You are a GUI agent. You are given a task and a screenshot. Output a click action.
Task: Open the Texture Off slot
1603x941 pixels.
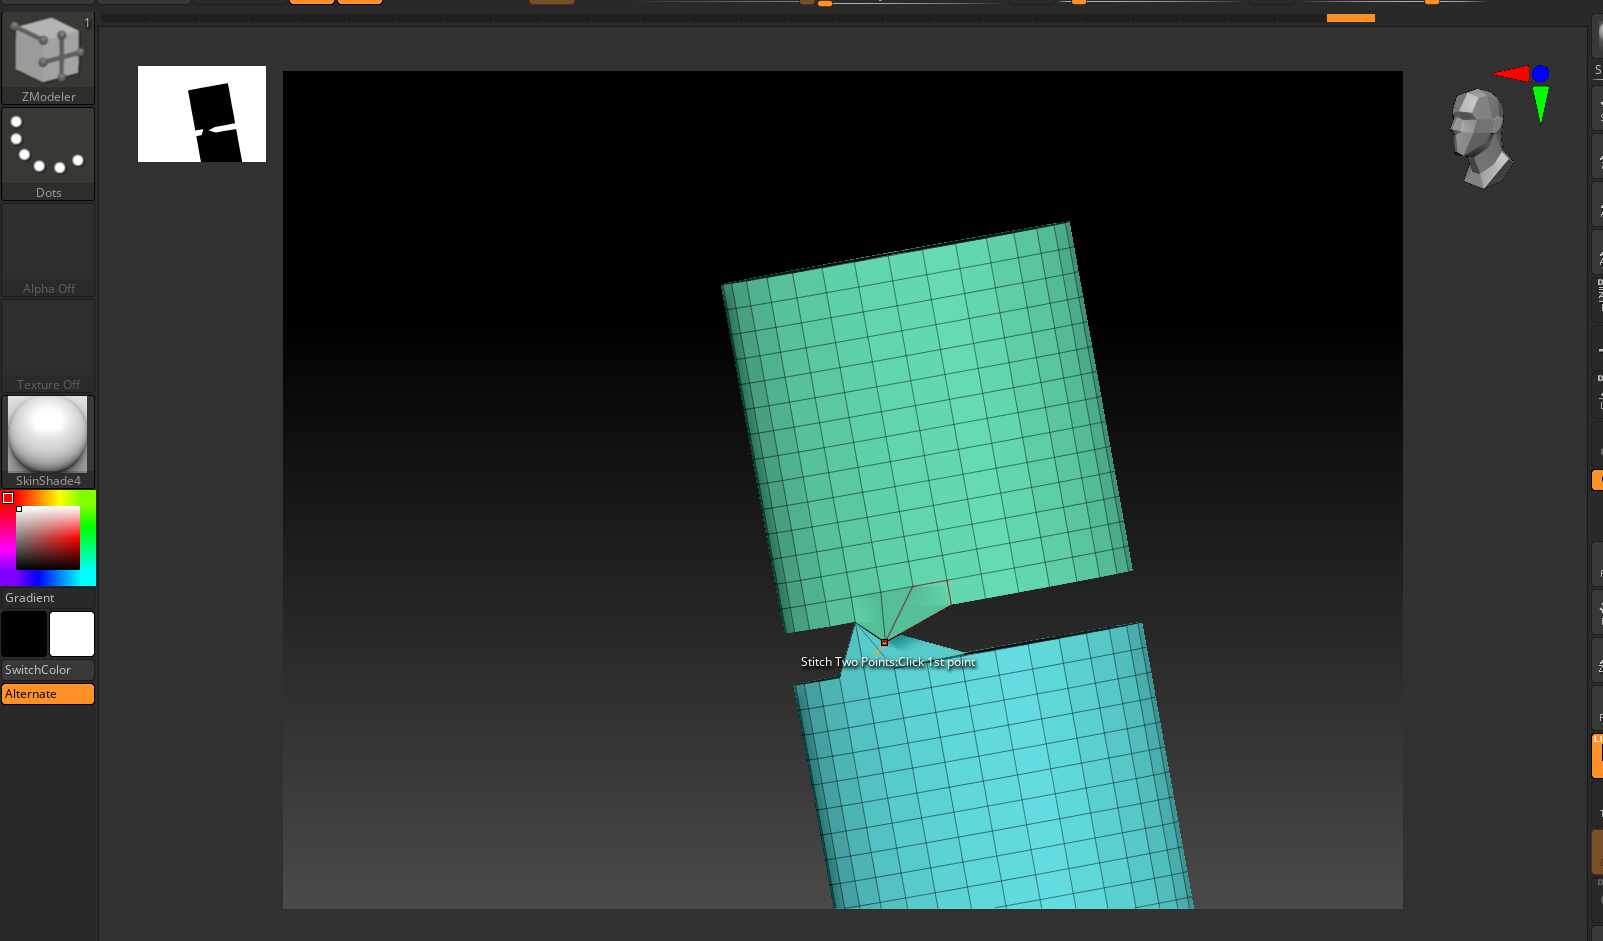(48, 346)
